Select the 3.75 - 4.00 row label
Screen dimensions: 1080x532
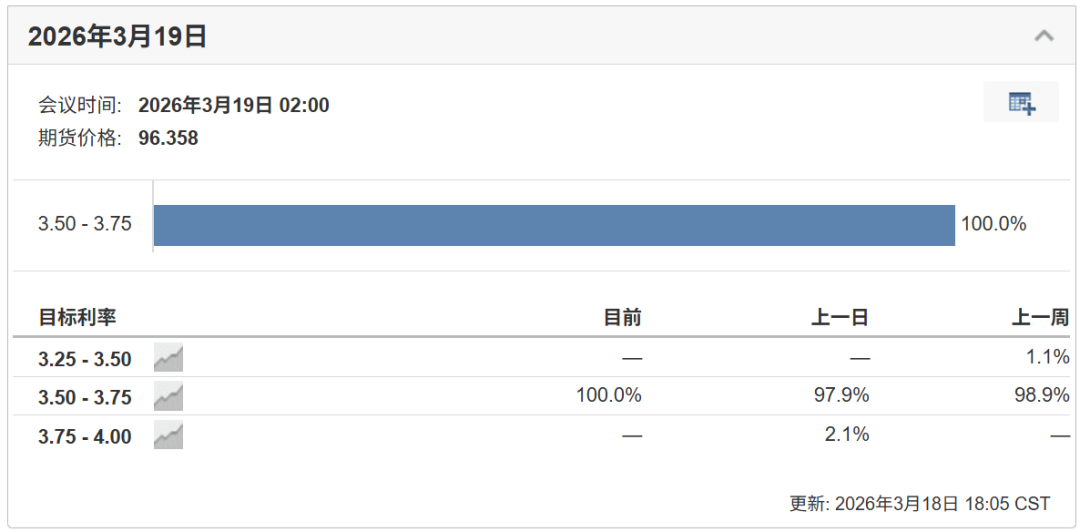[85, 436]
